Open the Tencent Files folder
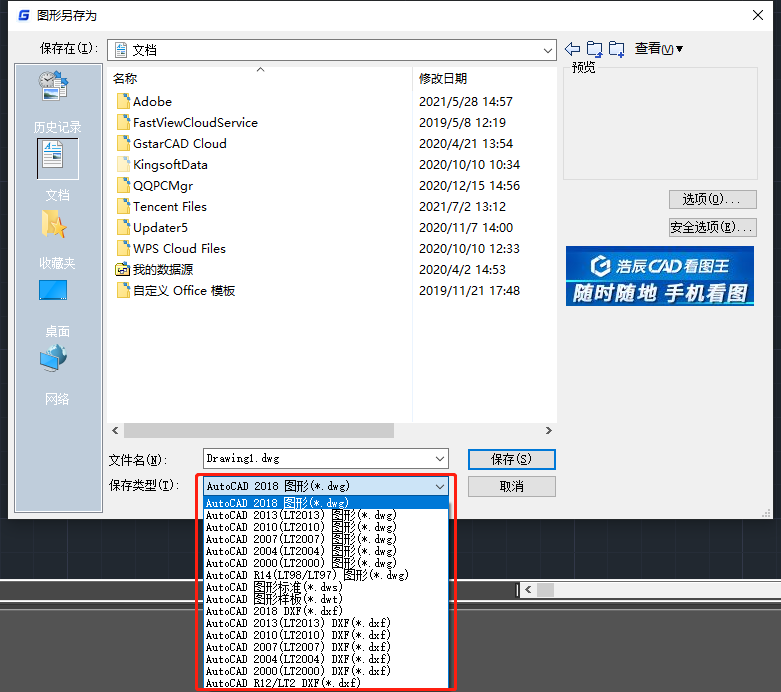781x692 pixels. [162, 206]
